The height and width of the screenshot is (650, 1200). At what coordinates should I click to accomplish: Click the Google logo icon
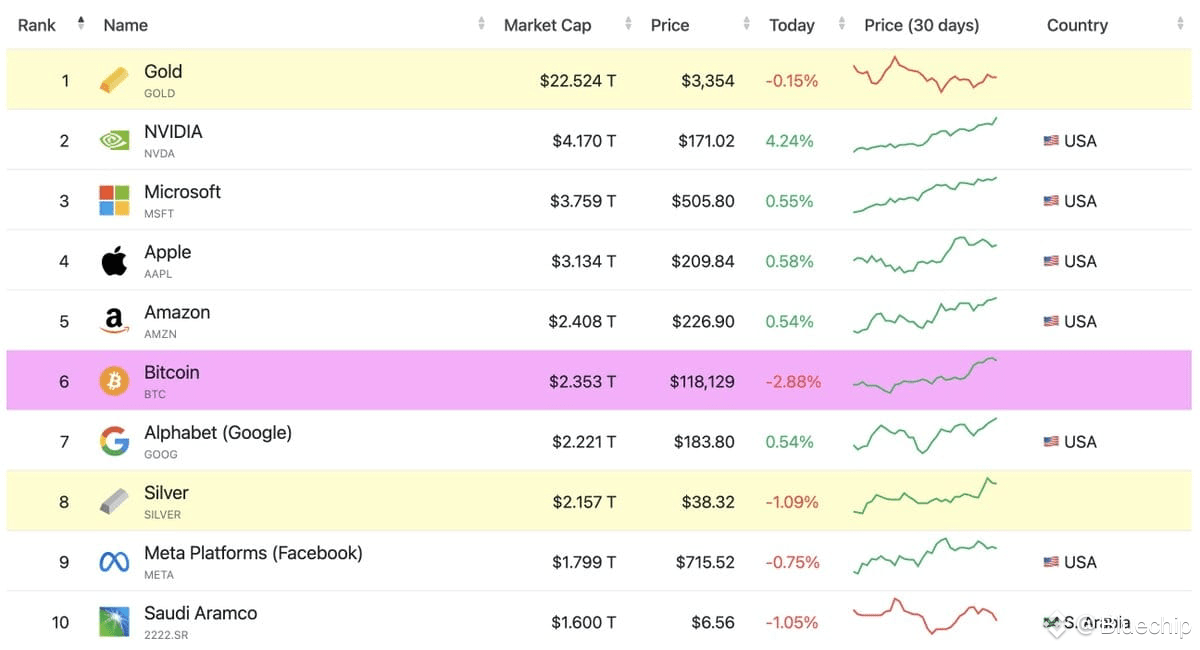point(114,441)
